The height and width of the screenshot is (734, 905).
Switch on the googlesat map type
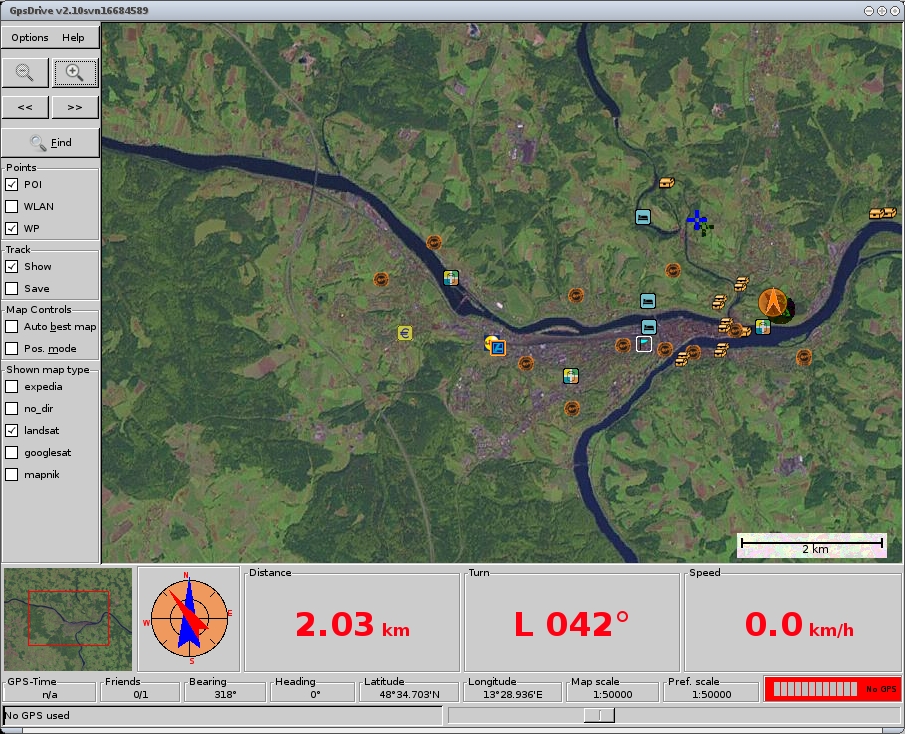pos(12,453)
